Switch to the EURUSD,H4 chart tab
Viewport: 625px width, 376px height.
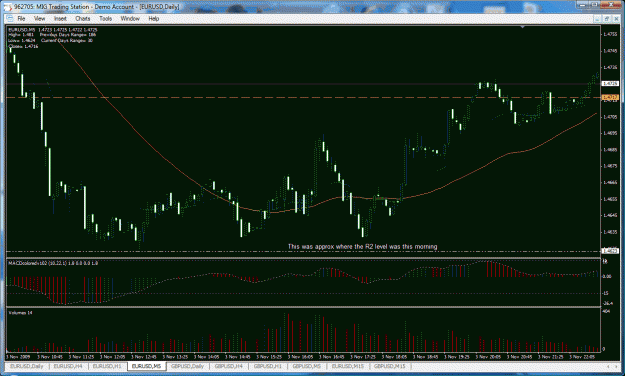tap(68, 366)
